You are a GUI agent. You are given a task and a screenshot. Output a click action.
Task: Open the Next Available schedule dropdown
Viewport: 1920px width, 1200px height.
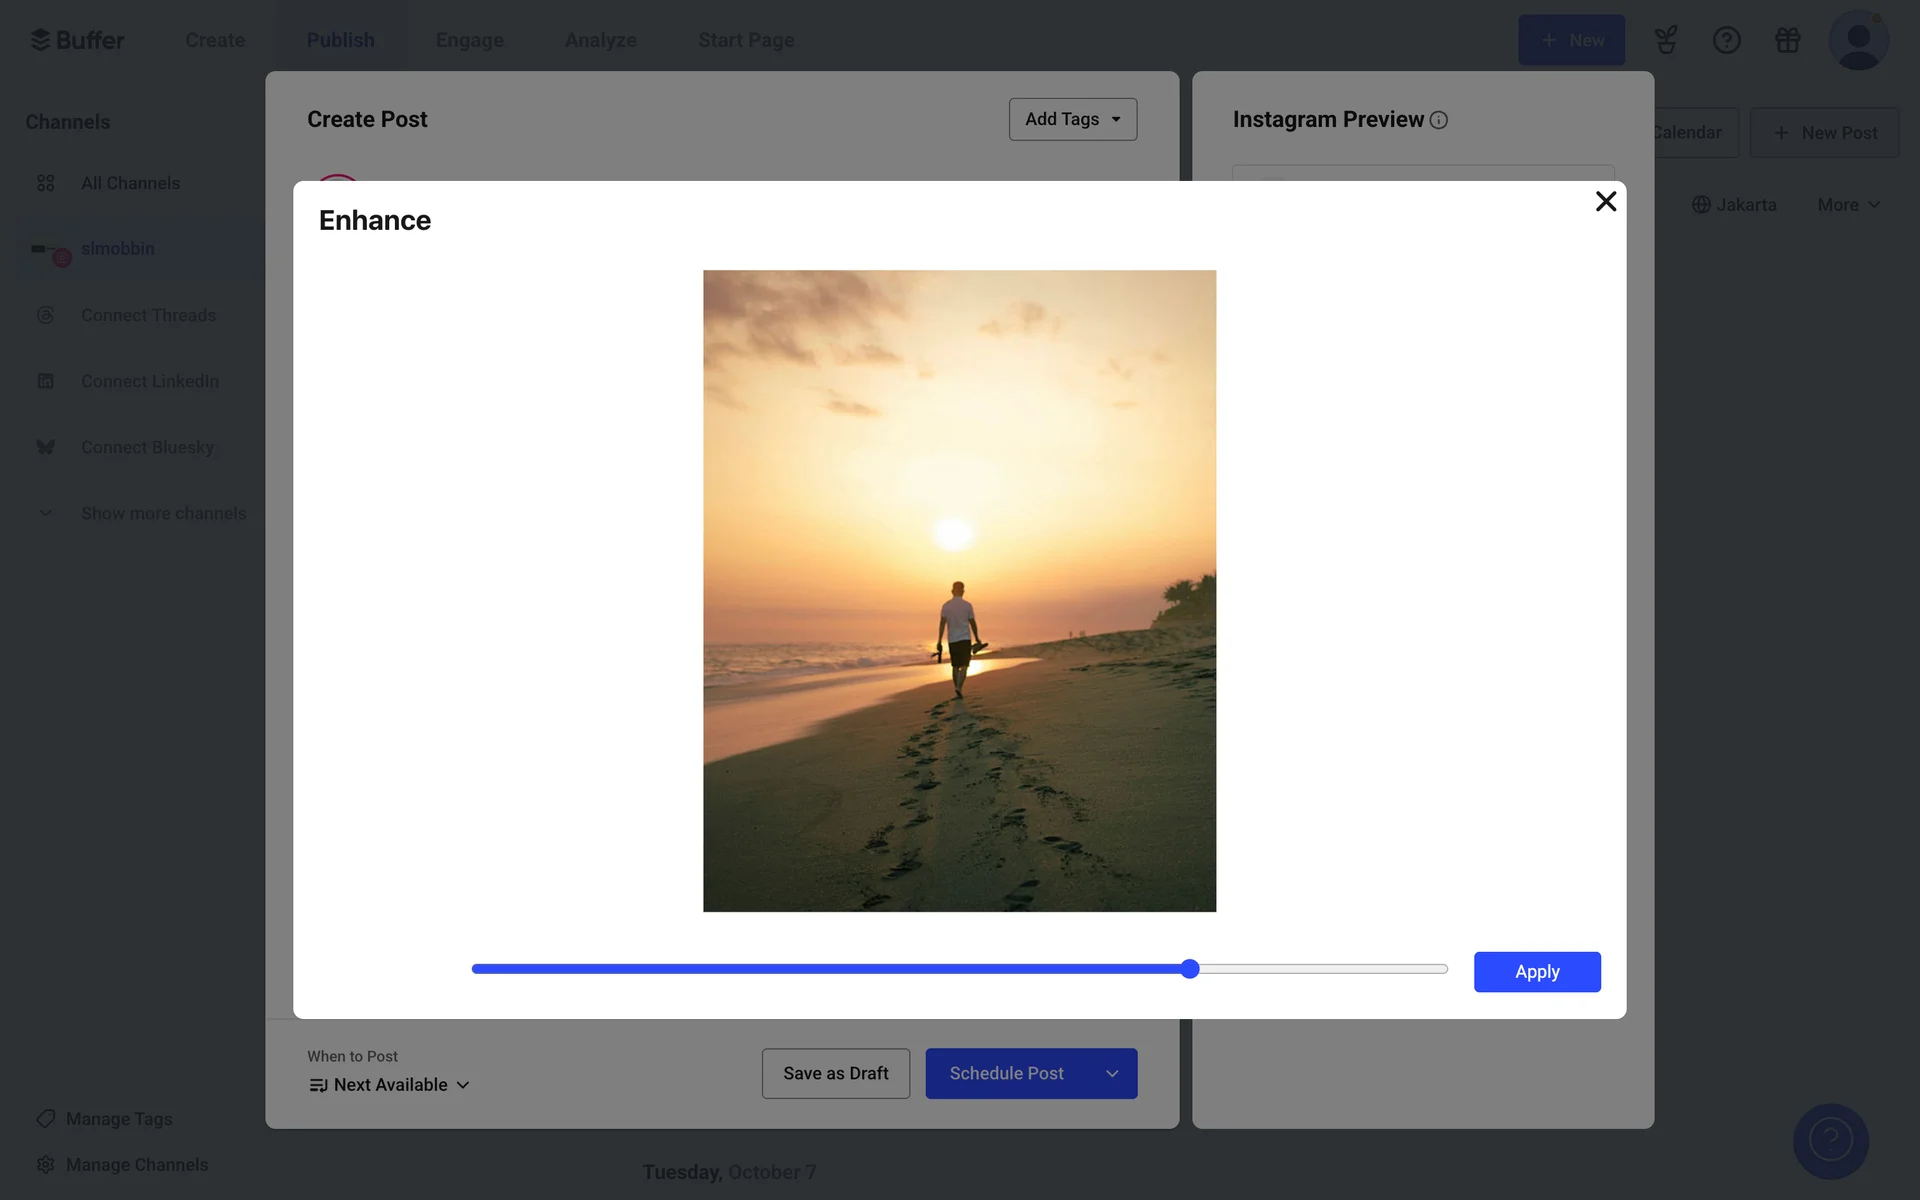coord(390,1085)
